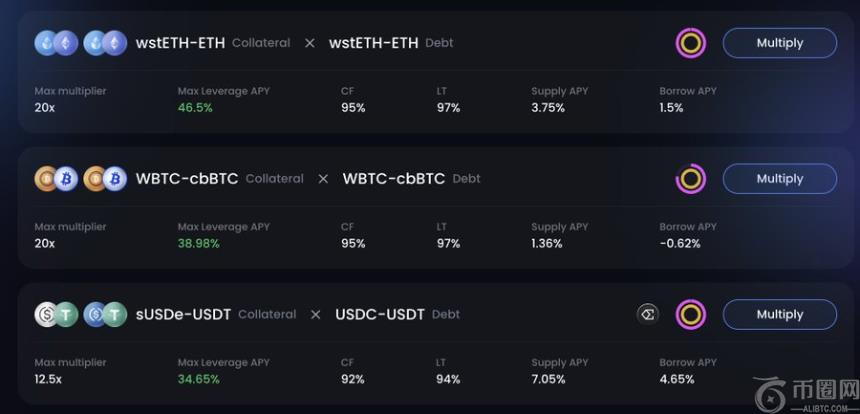
Task: Click the 12.5x Max multiplier value
Action: click(x=49, y=379)
